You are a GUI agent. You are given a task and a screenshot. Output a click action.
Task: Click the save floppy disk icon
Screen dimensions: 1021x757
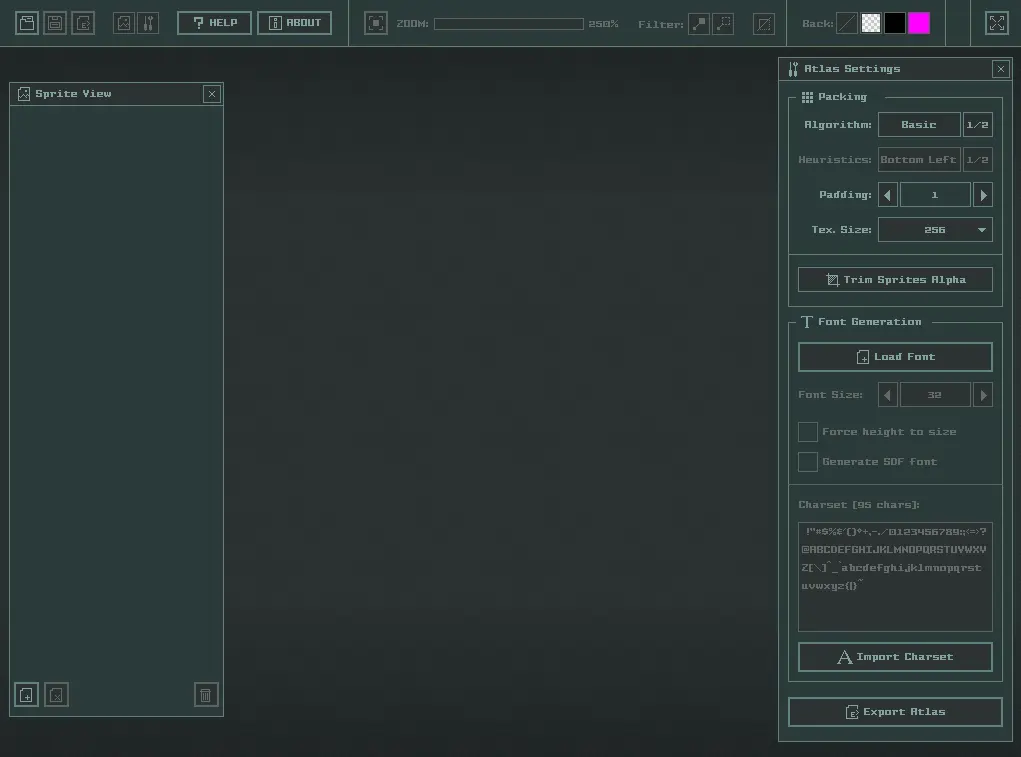55,23
